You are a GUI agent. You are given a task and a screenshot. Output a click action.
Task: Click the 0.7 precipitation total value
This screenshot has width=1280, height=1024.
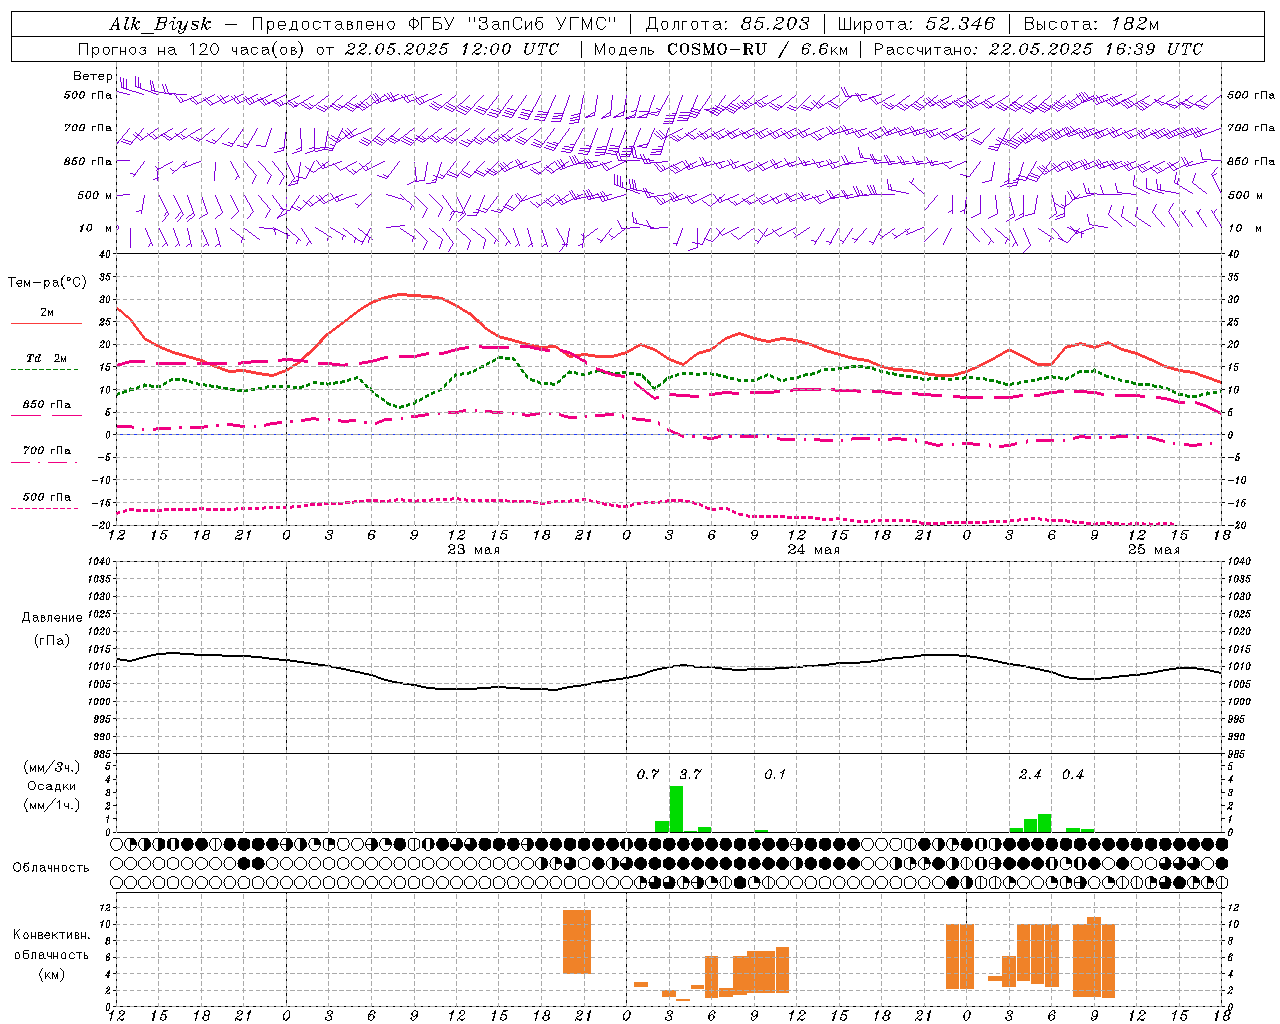click(x=648, y=774)
